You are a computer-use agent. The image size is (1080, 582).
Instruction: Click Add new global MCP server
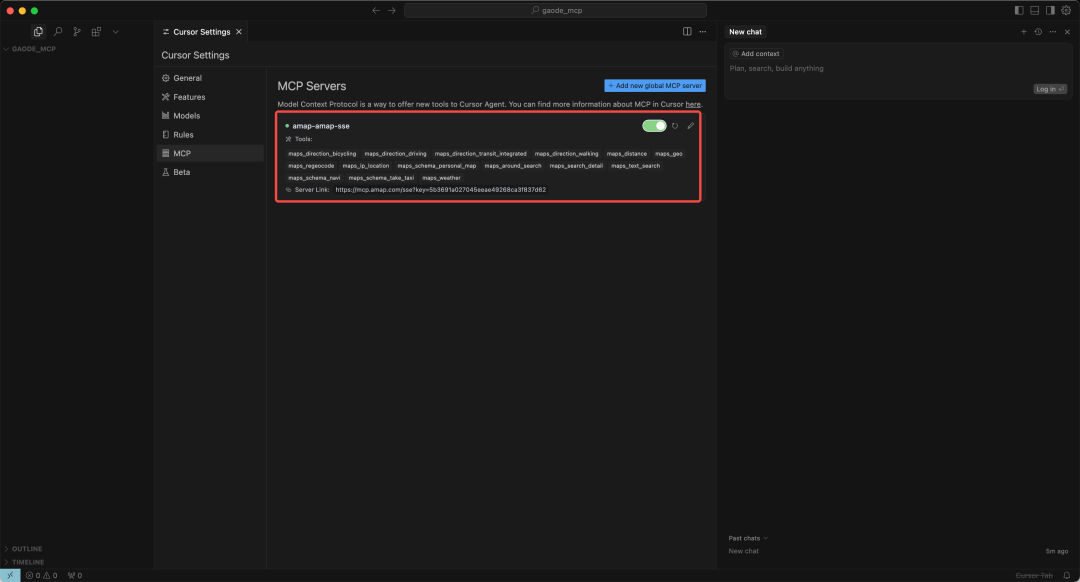tap(655, 86)
